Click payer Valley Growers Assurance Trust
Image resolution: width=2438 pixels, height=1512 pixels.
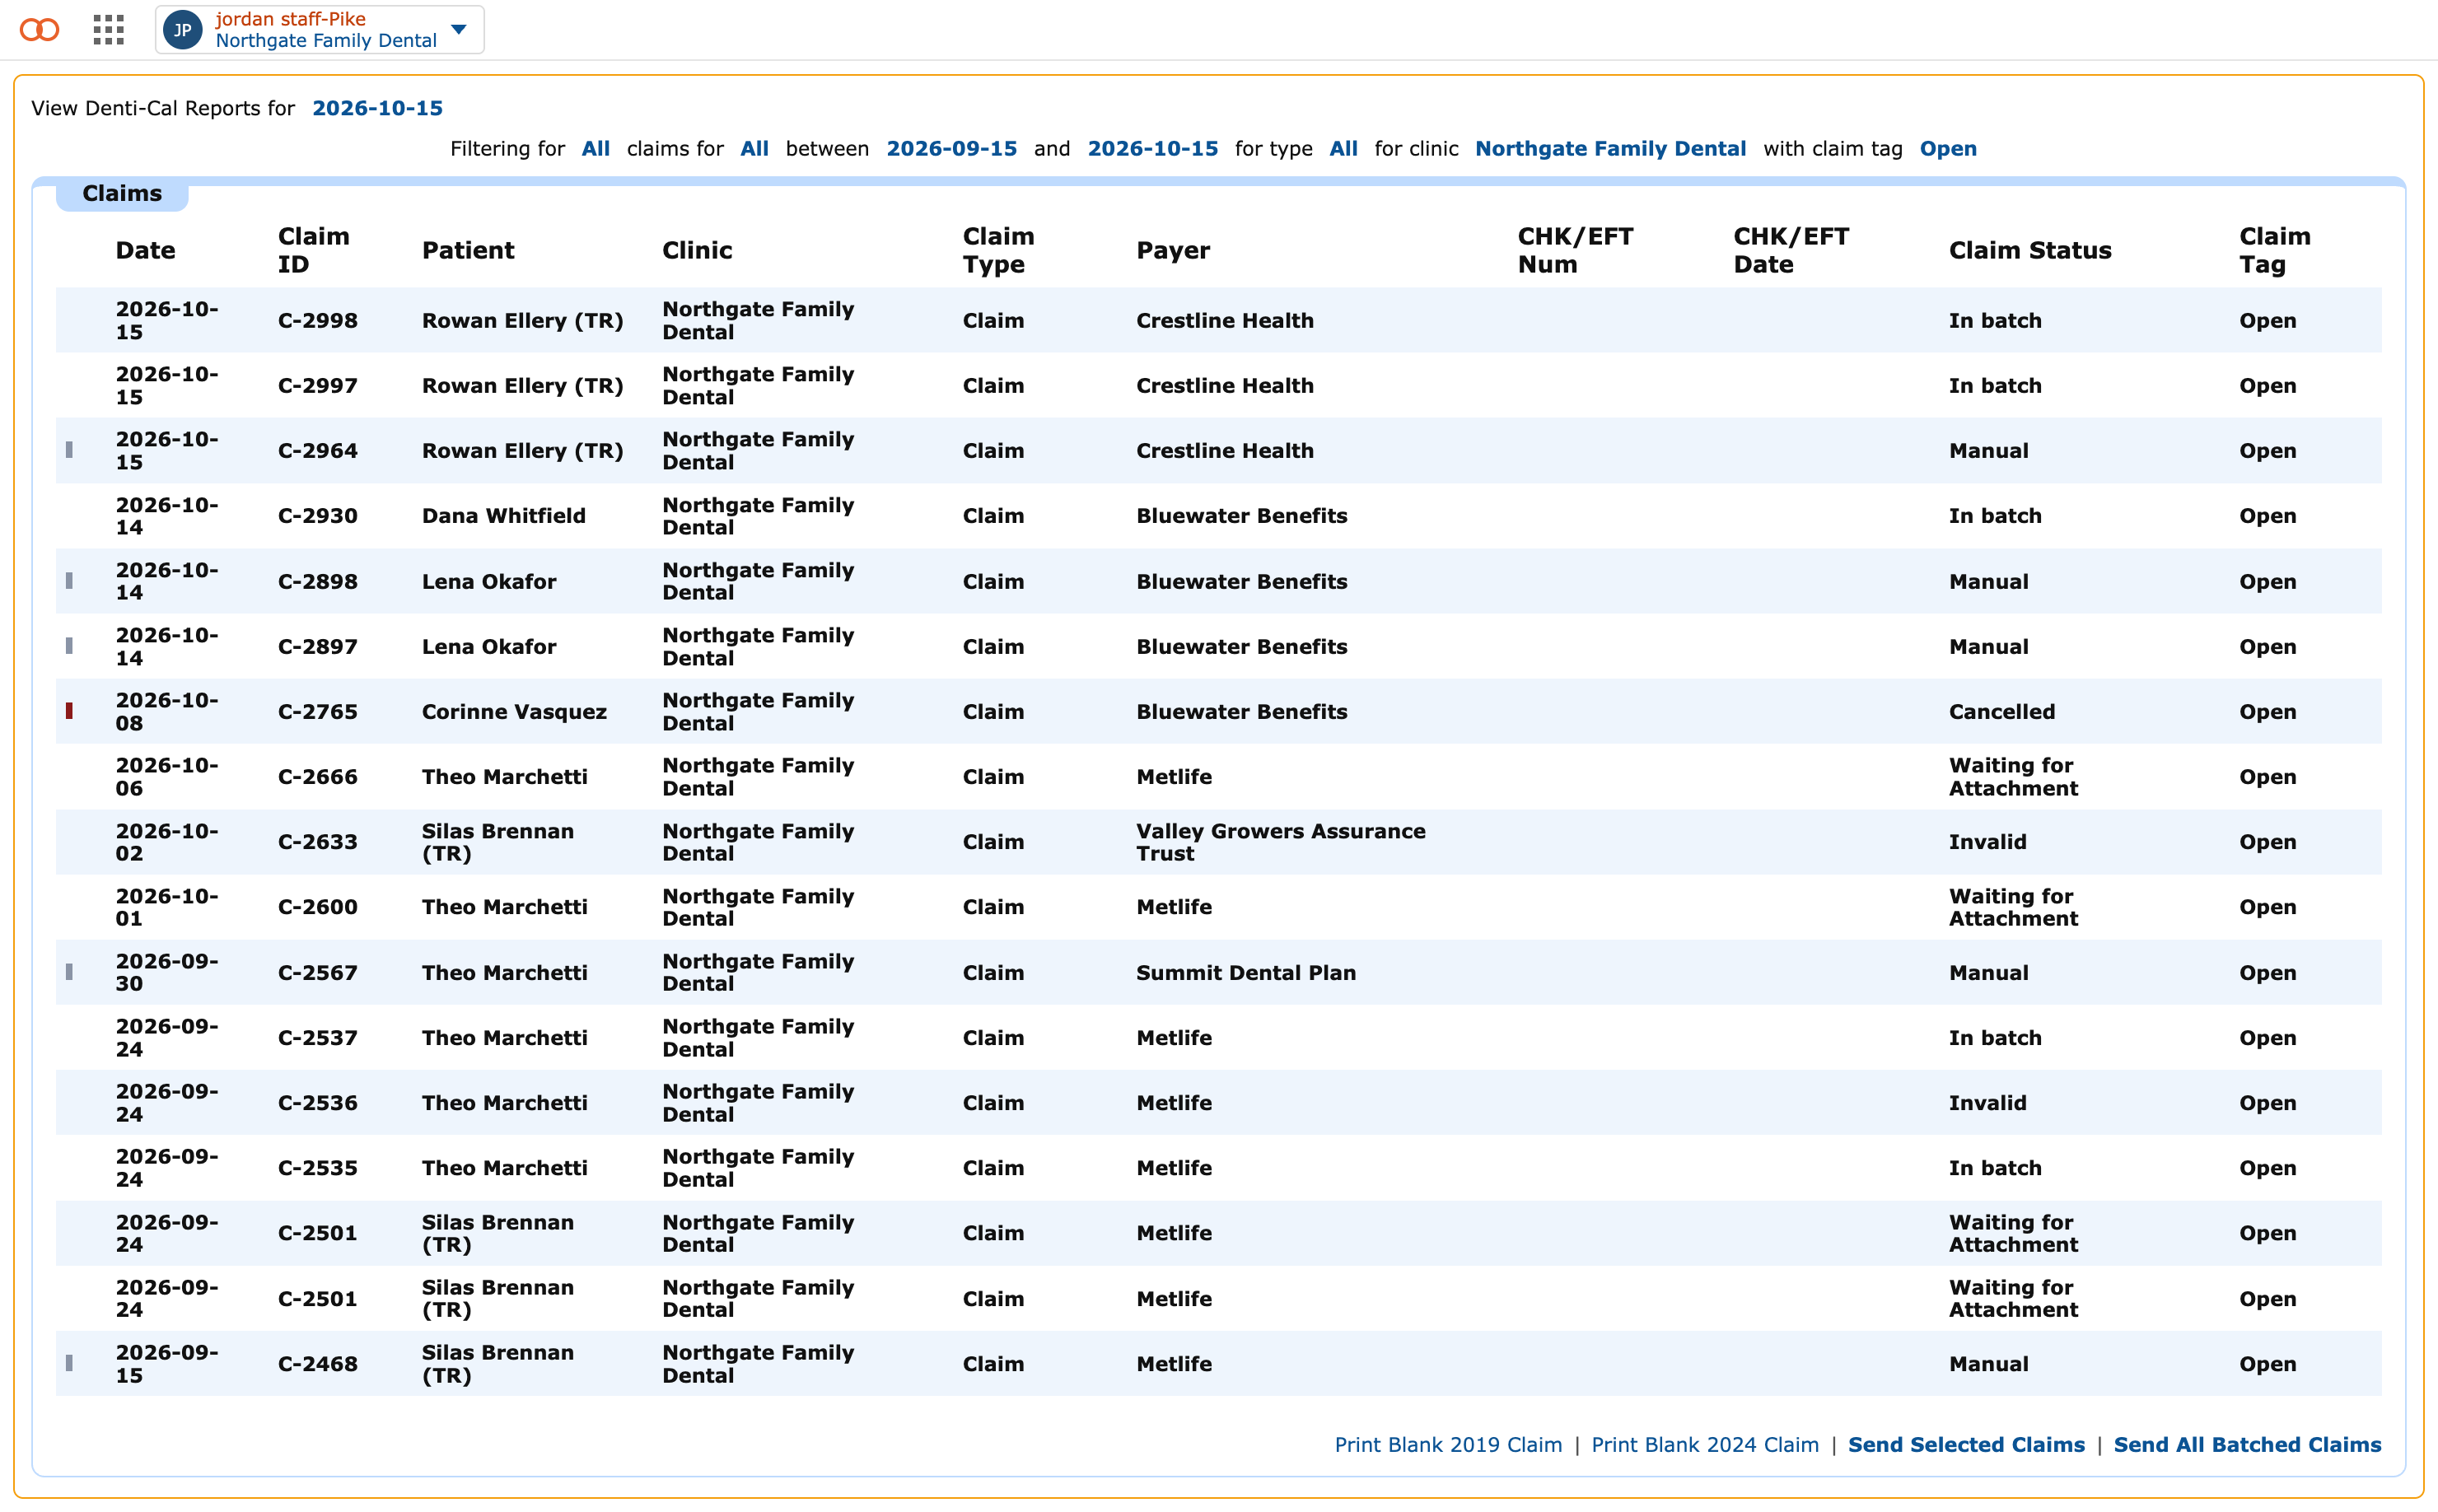(x=1280, y=842)
